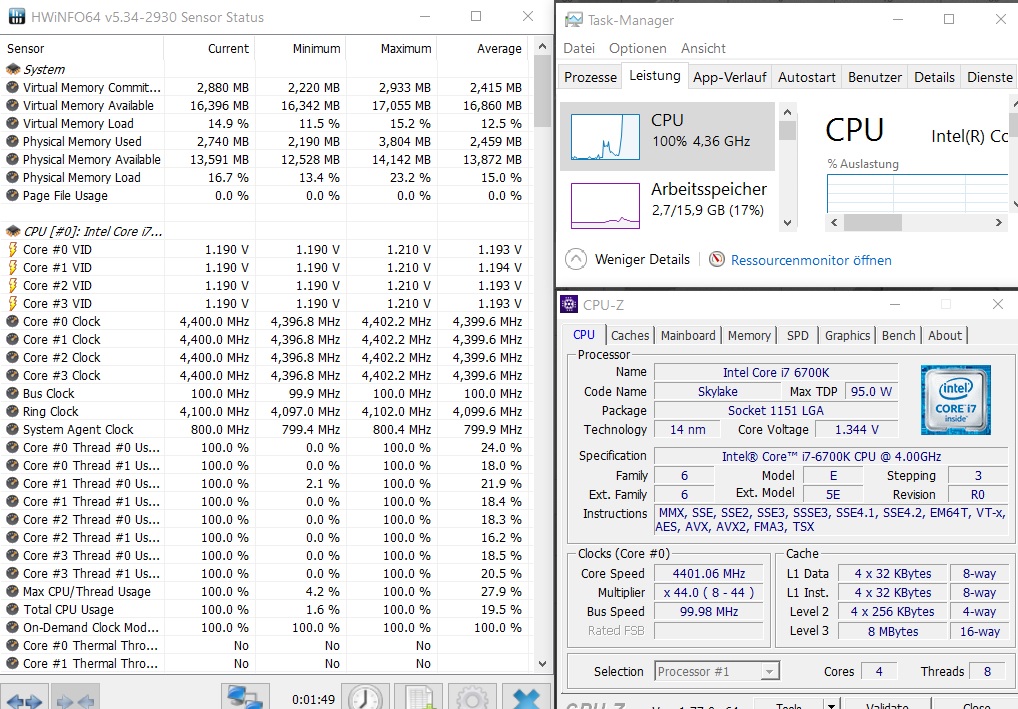Reset the HWiNFO timer via clock icon

click(x=366, y=698)
